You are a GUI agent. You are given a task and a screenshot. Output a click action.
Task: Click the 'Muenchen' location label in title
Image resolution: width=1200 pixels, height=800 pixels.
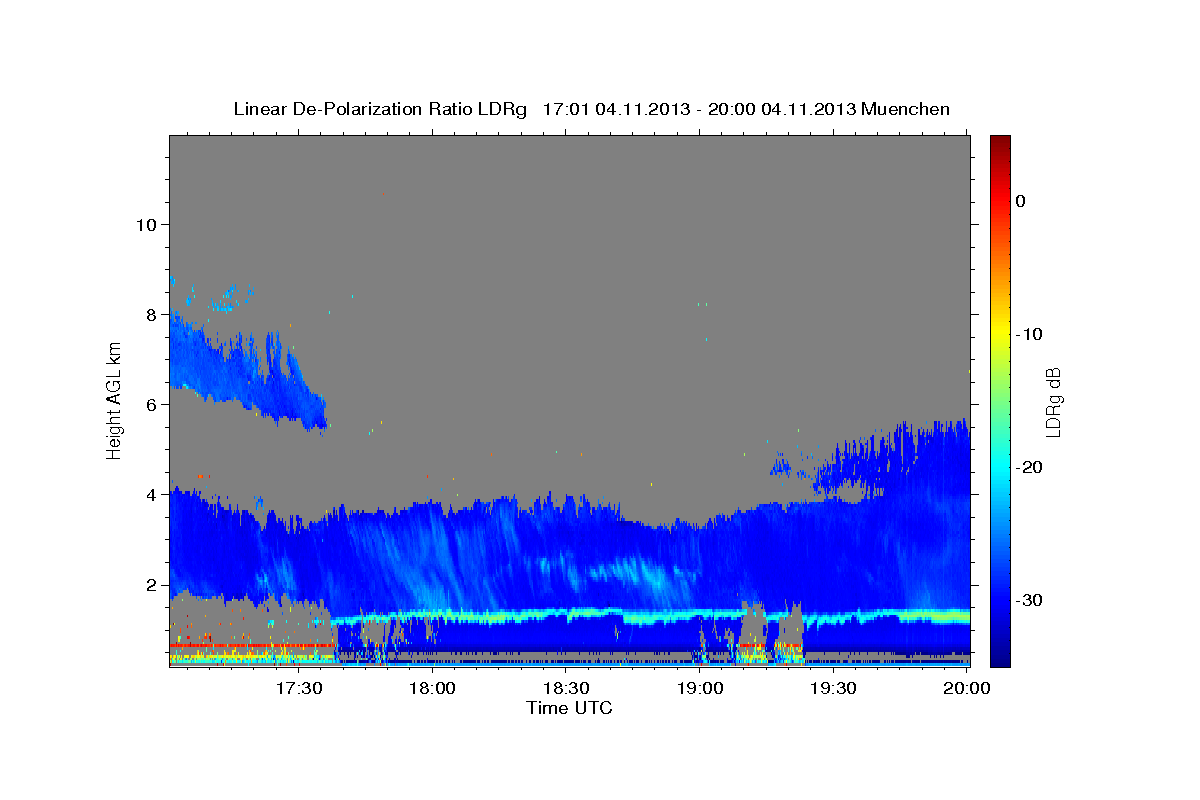point(906,109)
